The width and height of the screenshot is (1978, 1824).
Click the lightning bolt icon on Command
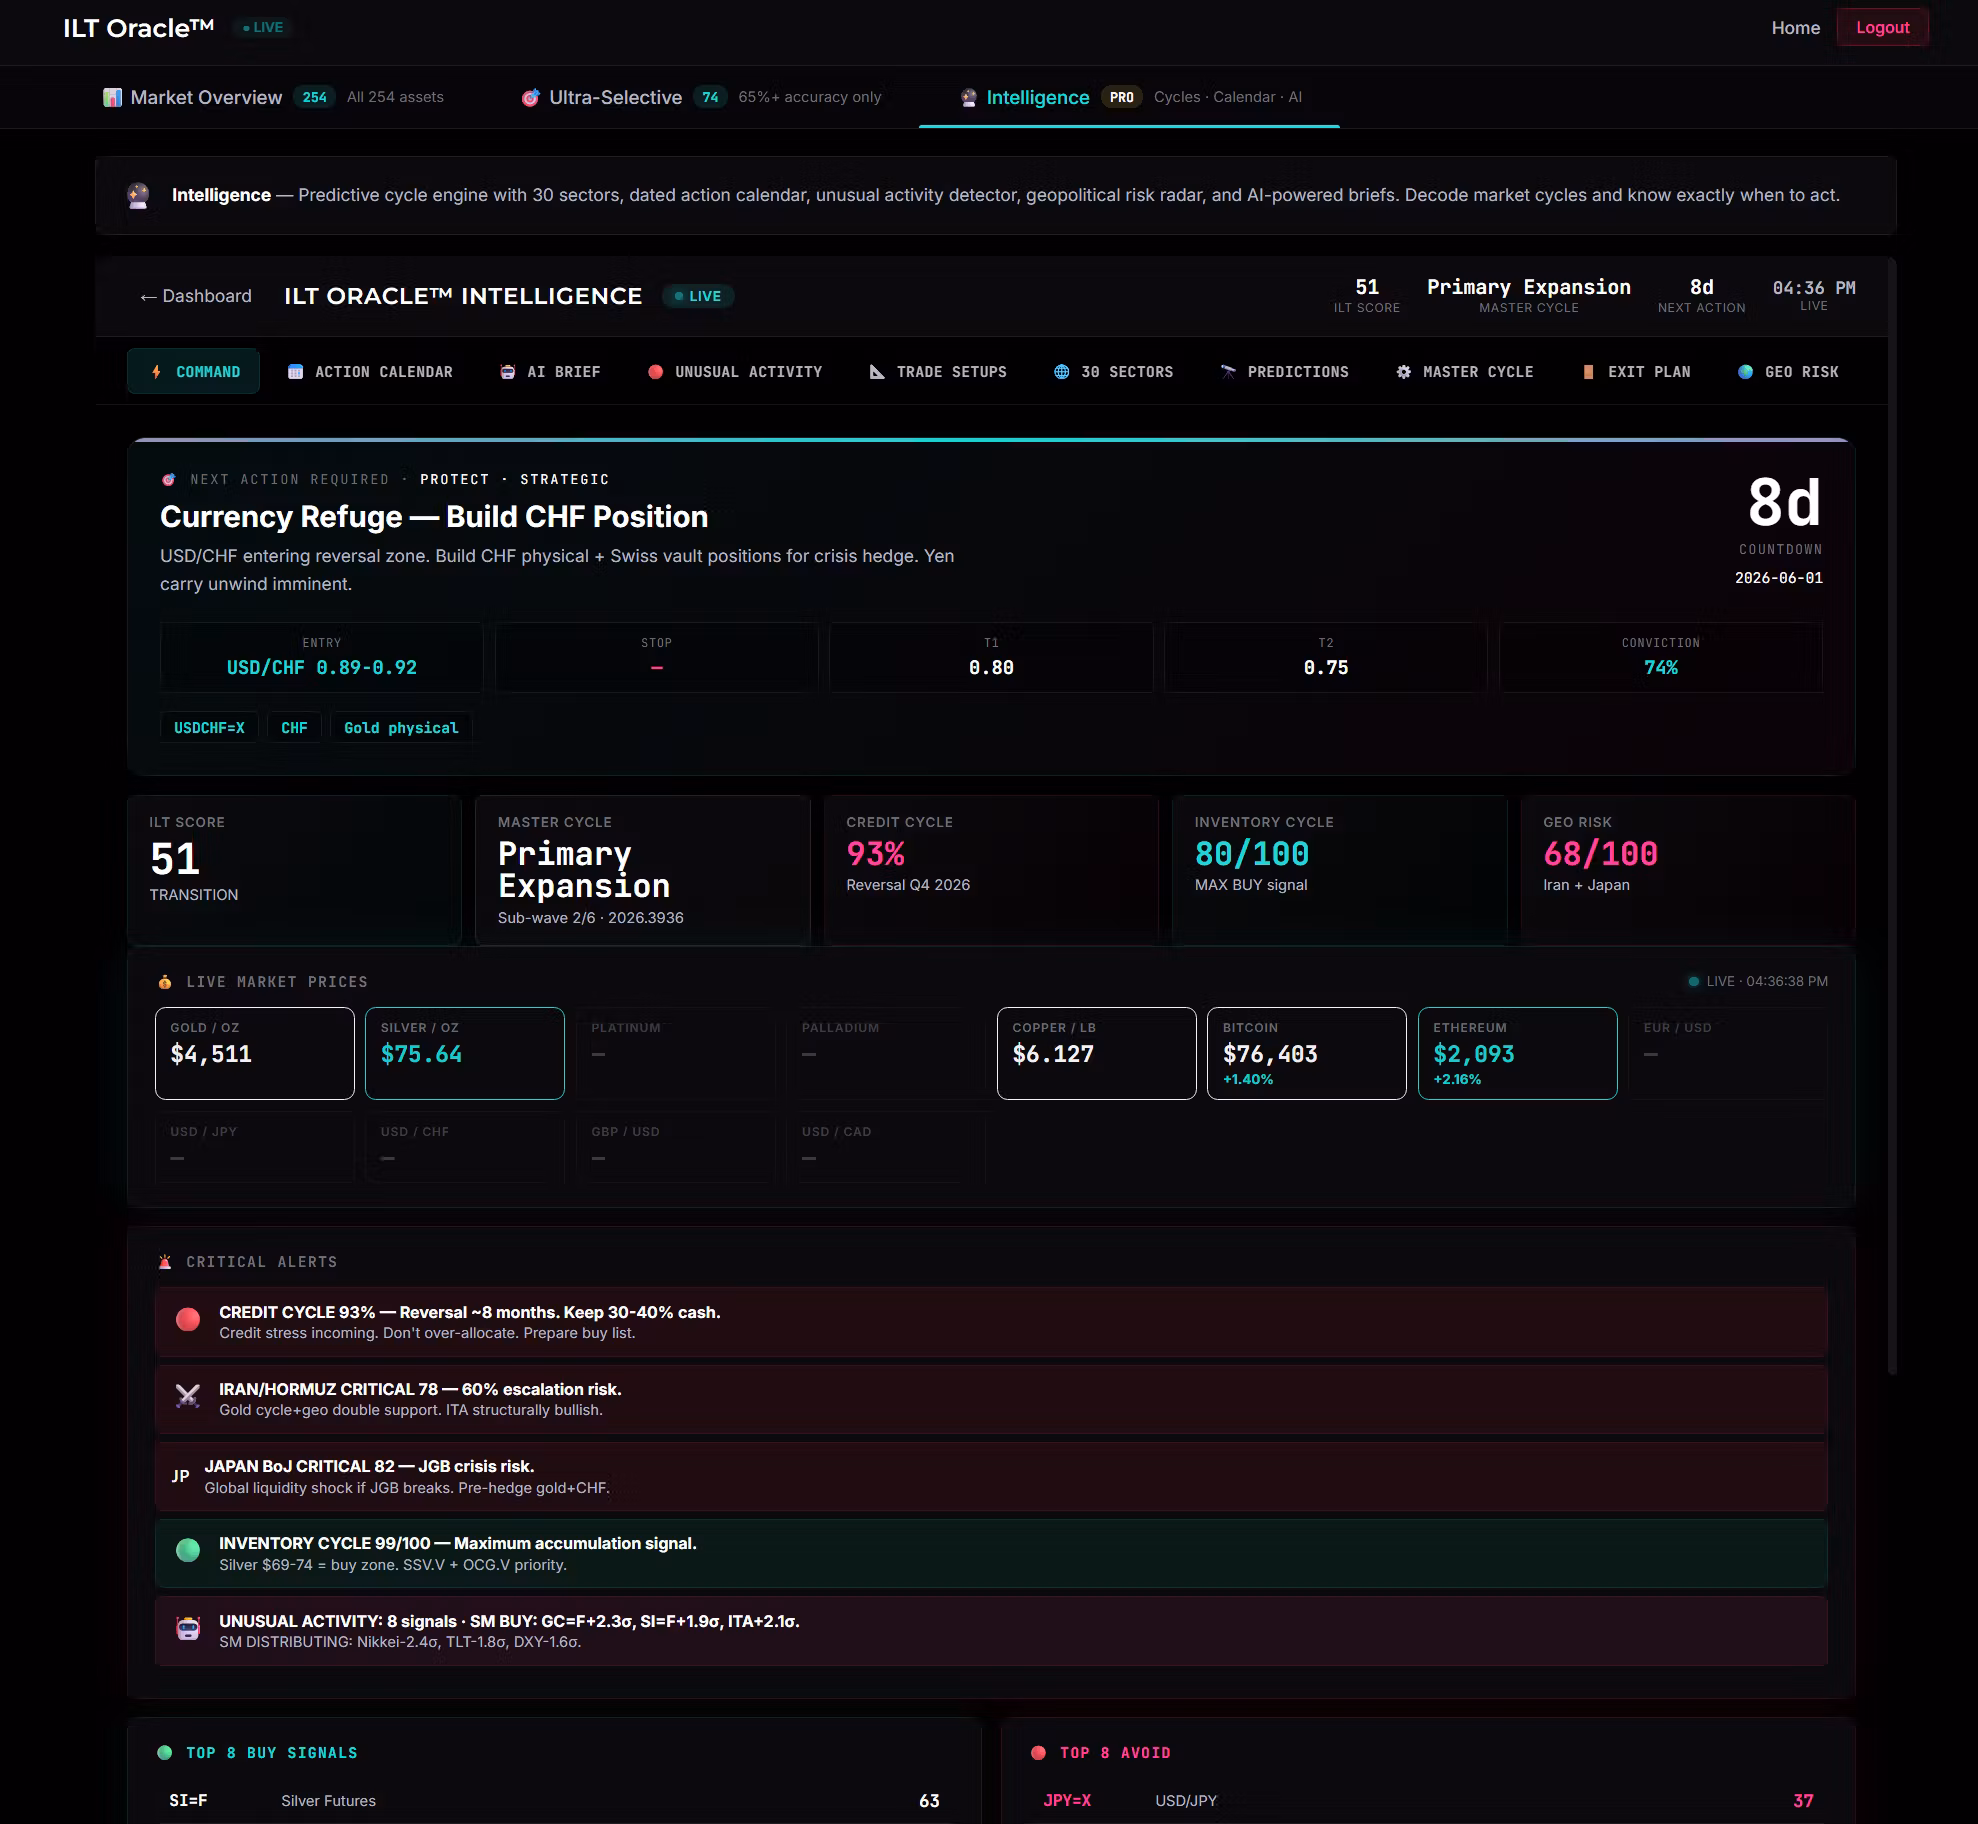point(156,372)
